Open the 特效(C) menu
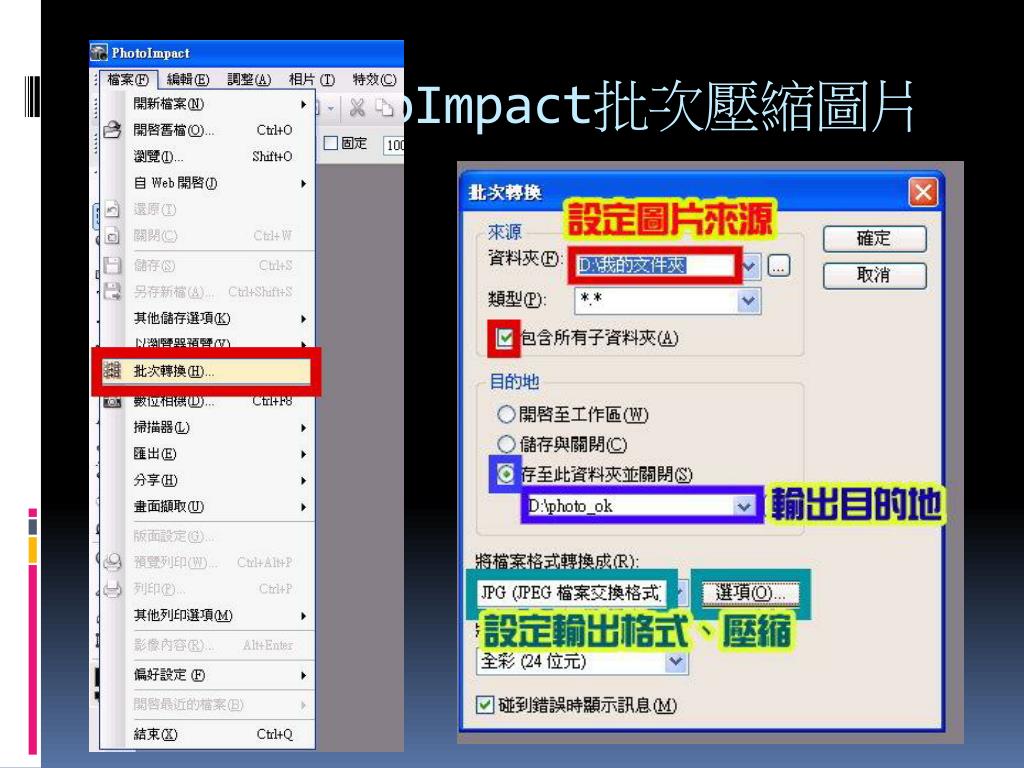The height and width of the screenshot is (768, 1024). (x=374, y=80)
